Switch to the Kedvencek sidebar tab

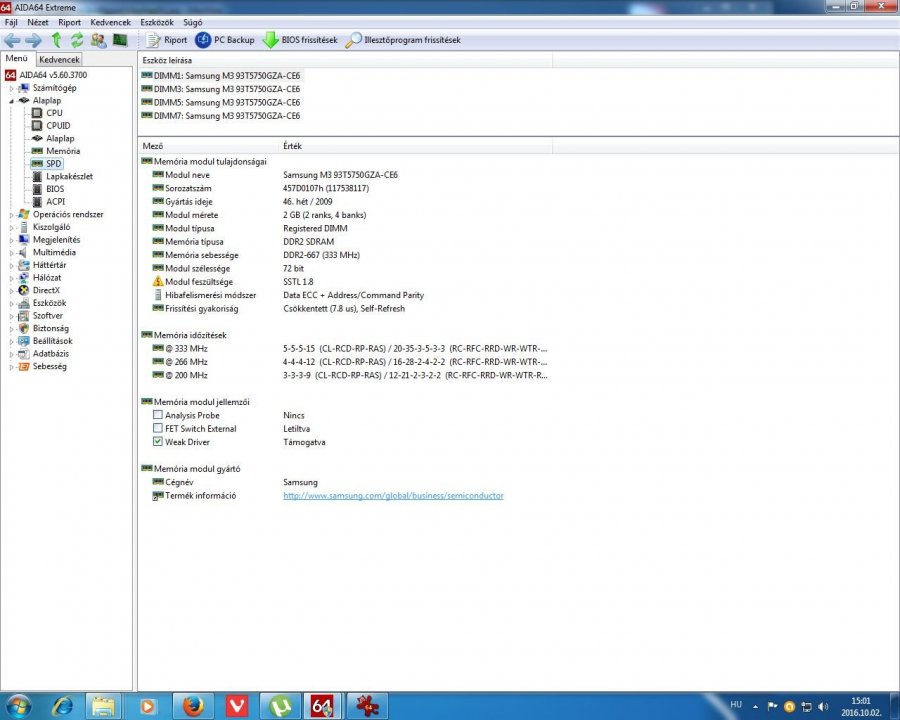[59, 59]
